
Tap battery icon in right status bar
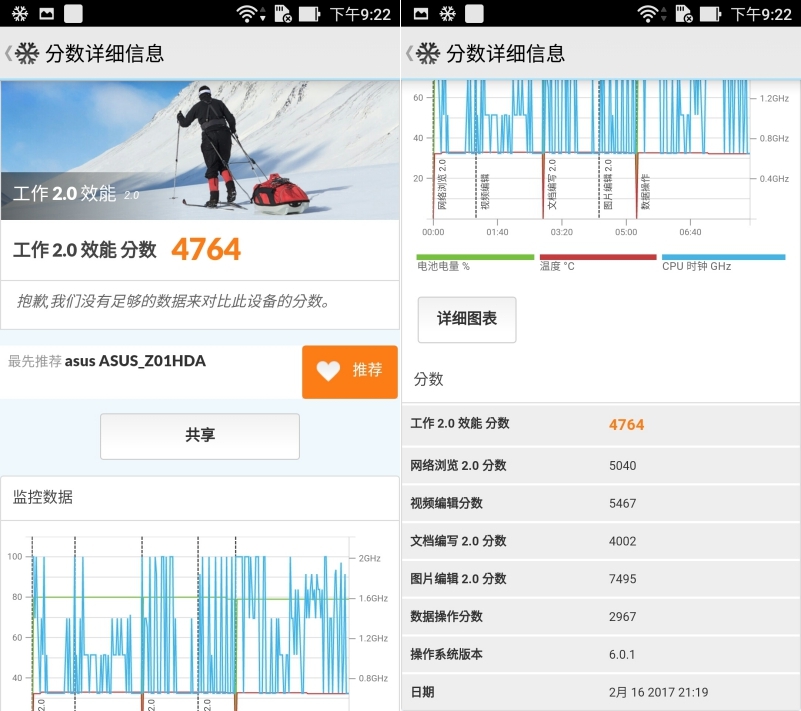click(710, 14)
